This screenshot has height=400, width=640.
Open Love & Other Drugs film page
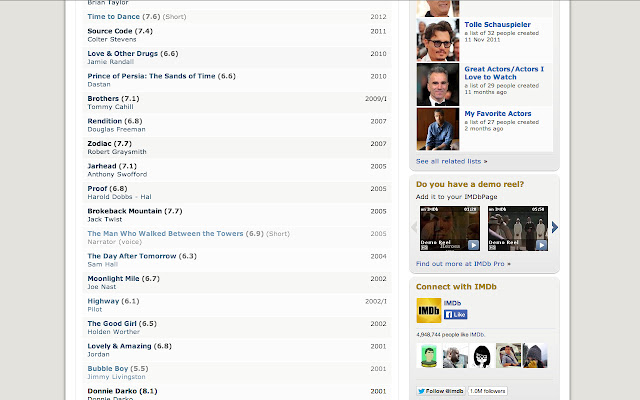(122, 53)
